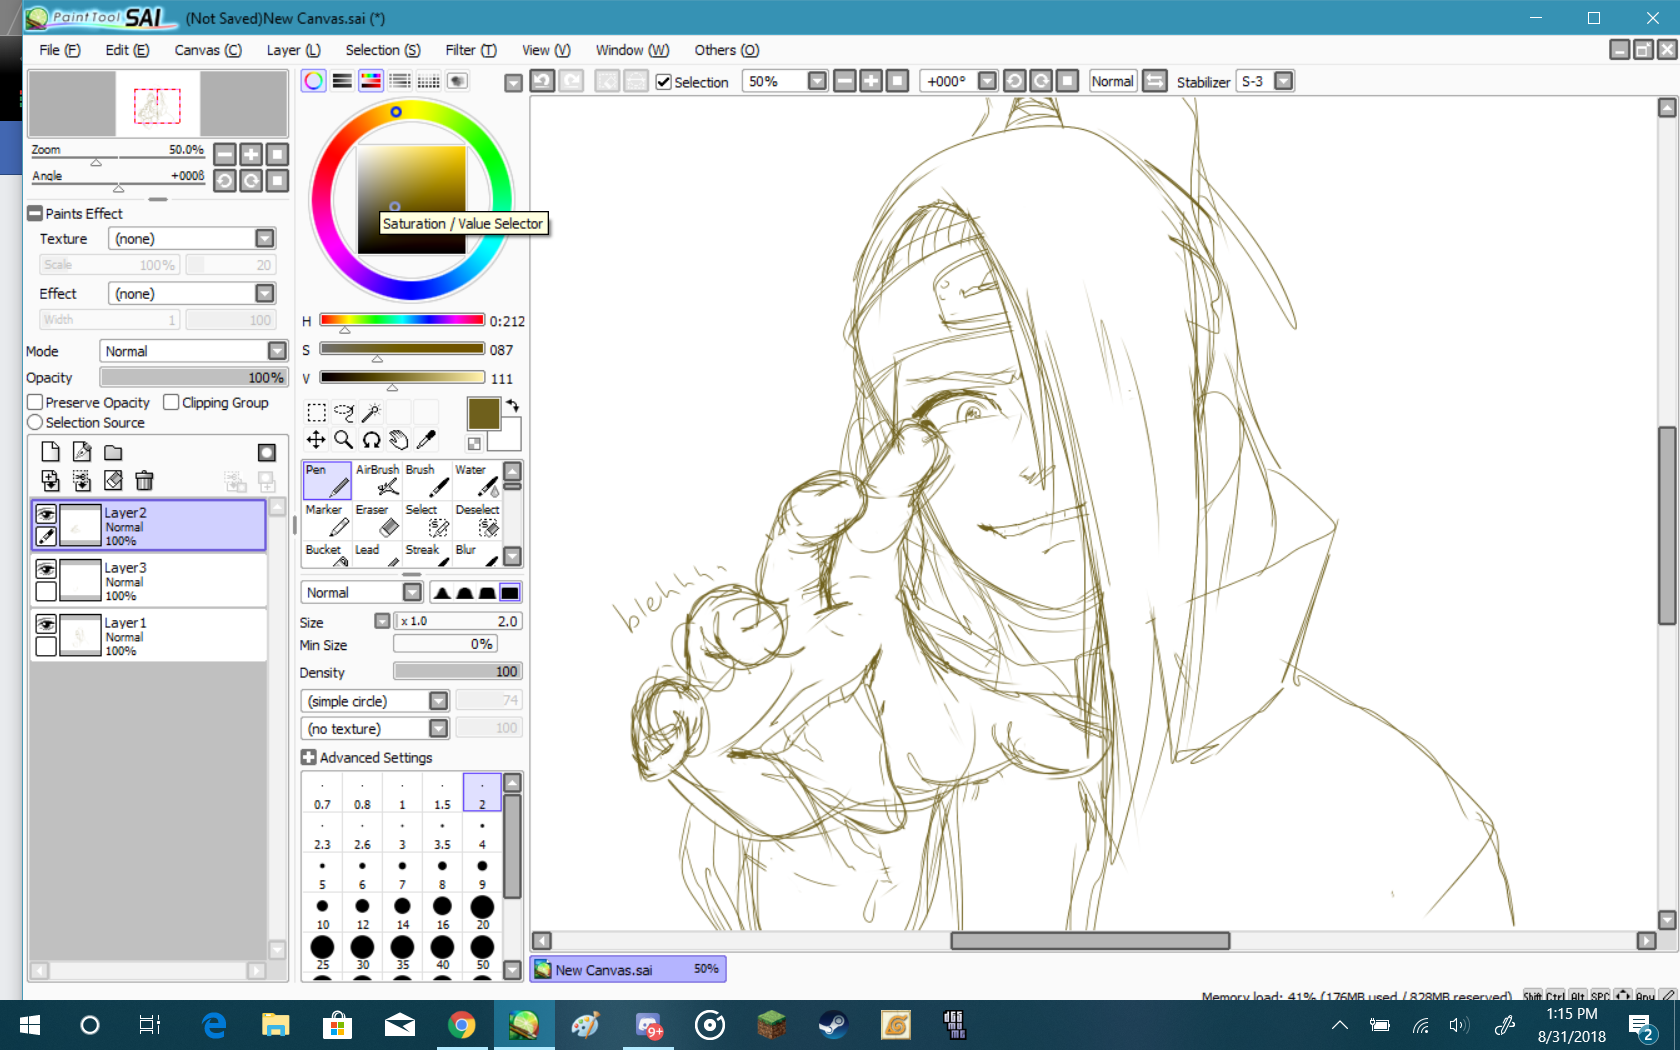Select the Water brush tool
The image size is (1680, 1050).
click(x=477, y=481)
